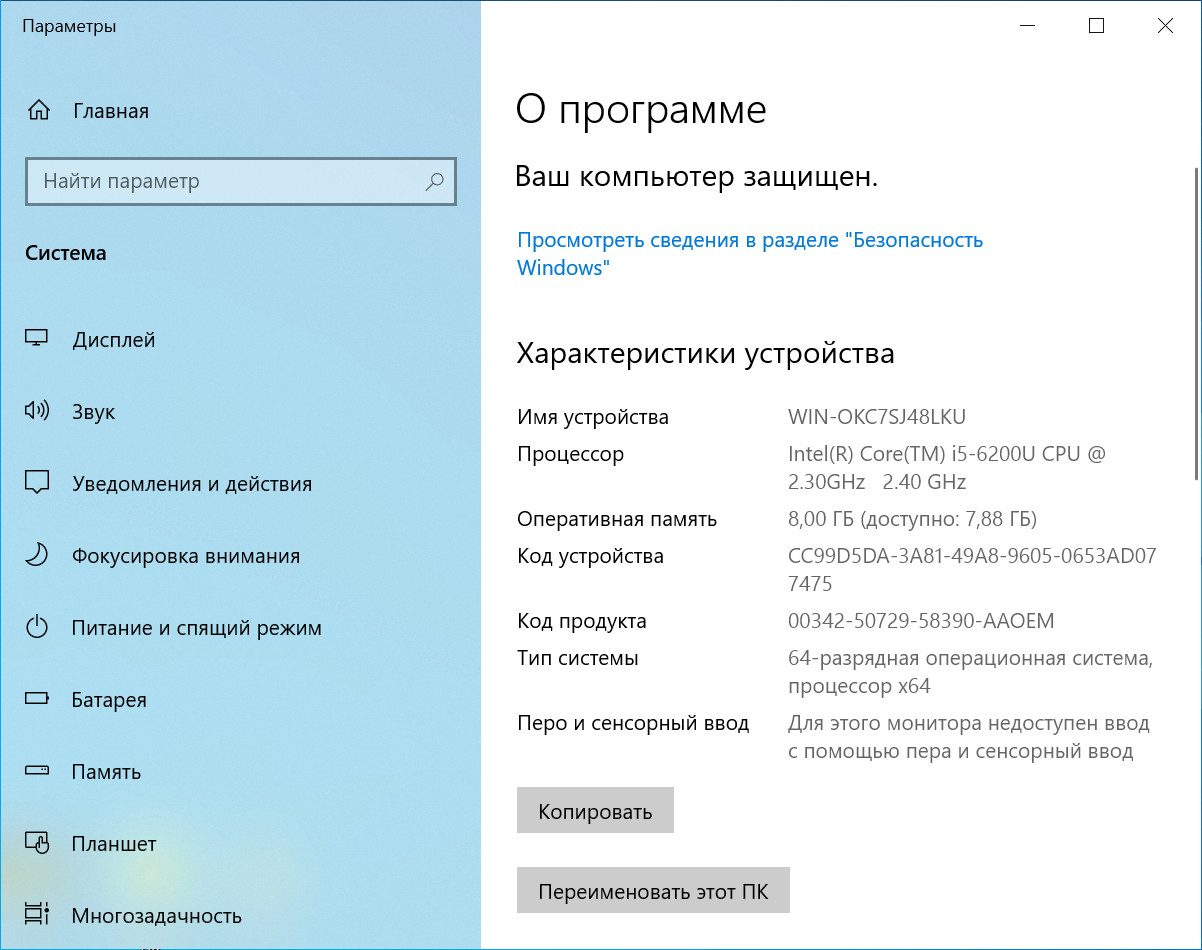Click the Питание и спящий режим power icon
This screenshot has width=1202, height=950.
click(37, 628)
